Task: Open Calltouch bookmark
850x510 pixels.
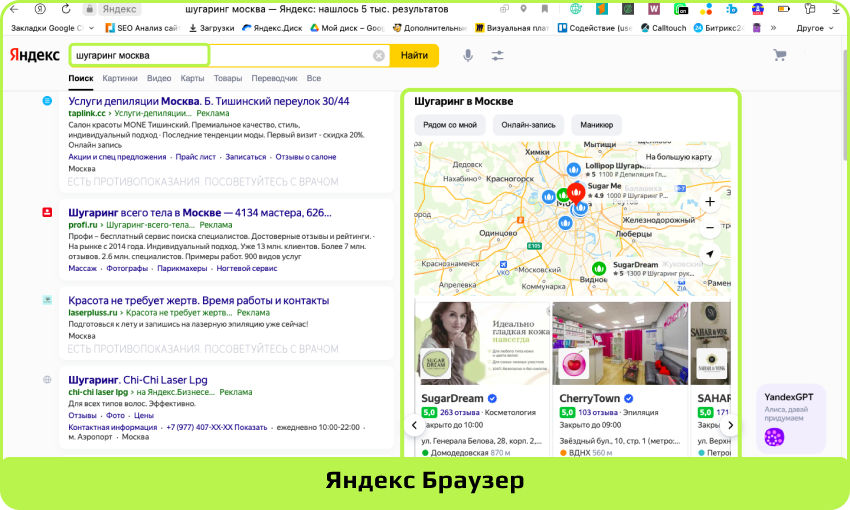Action: (x=664, y=28)
